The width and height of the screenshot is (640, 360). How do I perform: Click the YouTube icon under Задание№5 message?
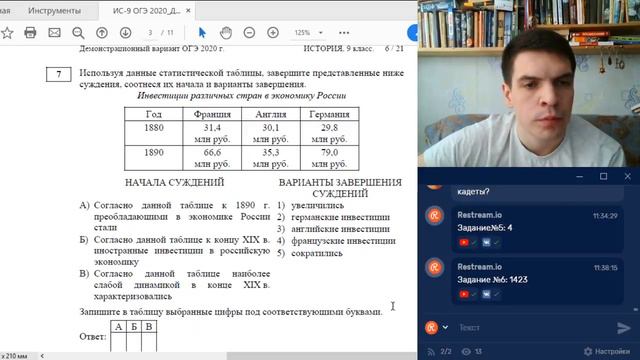click(x=464, y=242)
